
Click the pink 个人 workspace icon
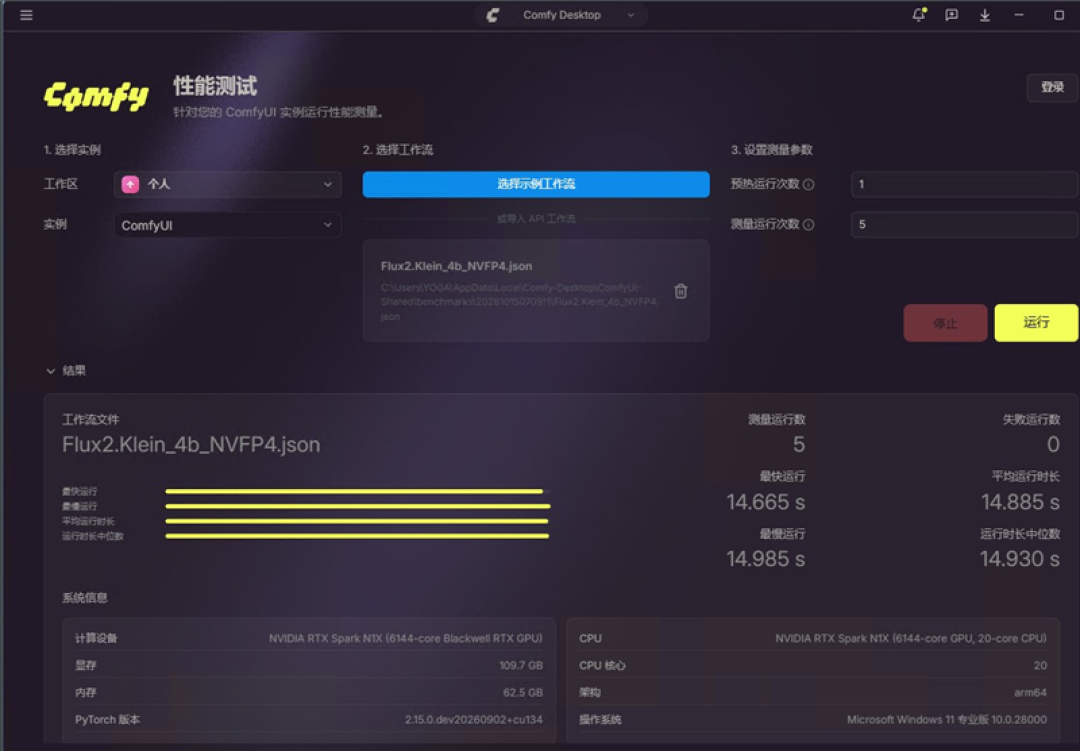[130, 184]
